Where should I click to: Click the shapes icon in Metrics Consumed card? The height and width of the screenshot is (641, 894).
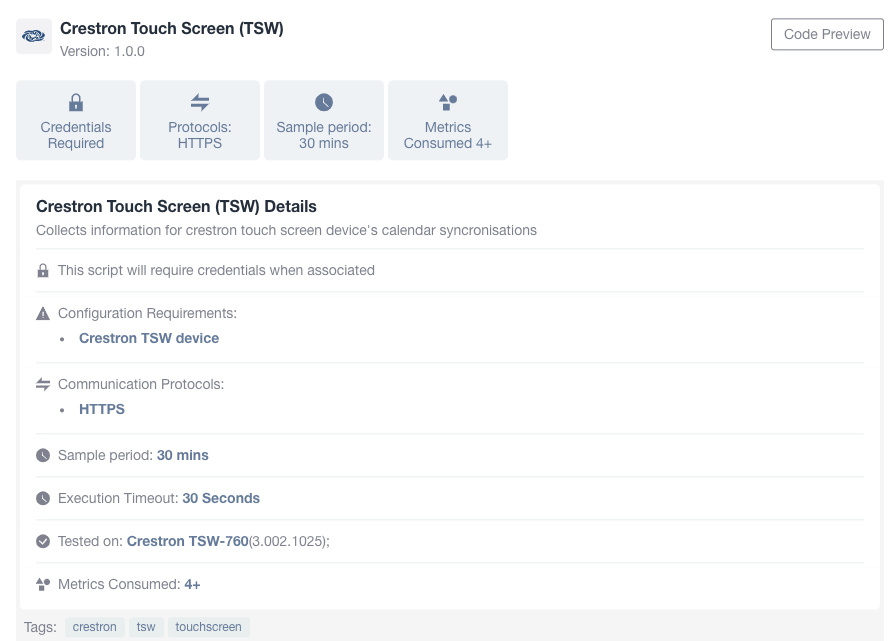pos(448,103)
